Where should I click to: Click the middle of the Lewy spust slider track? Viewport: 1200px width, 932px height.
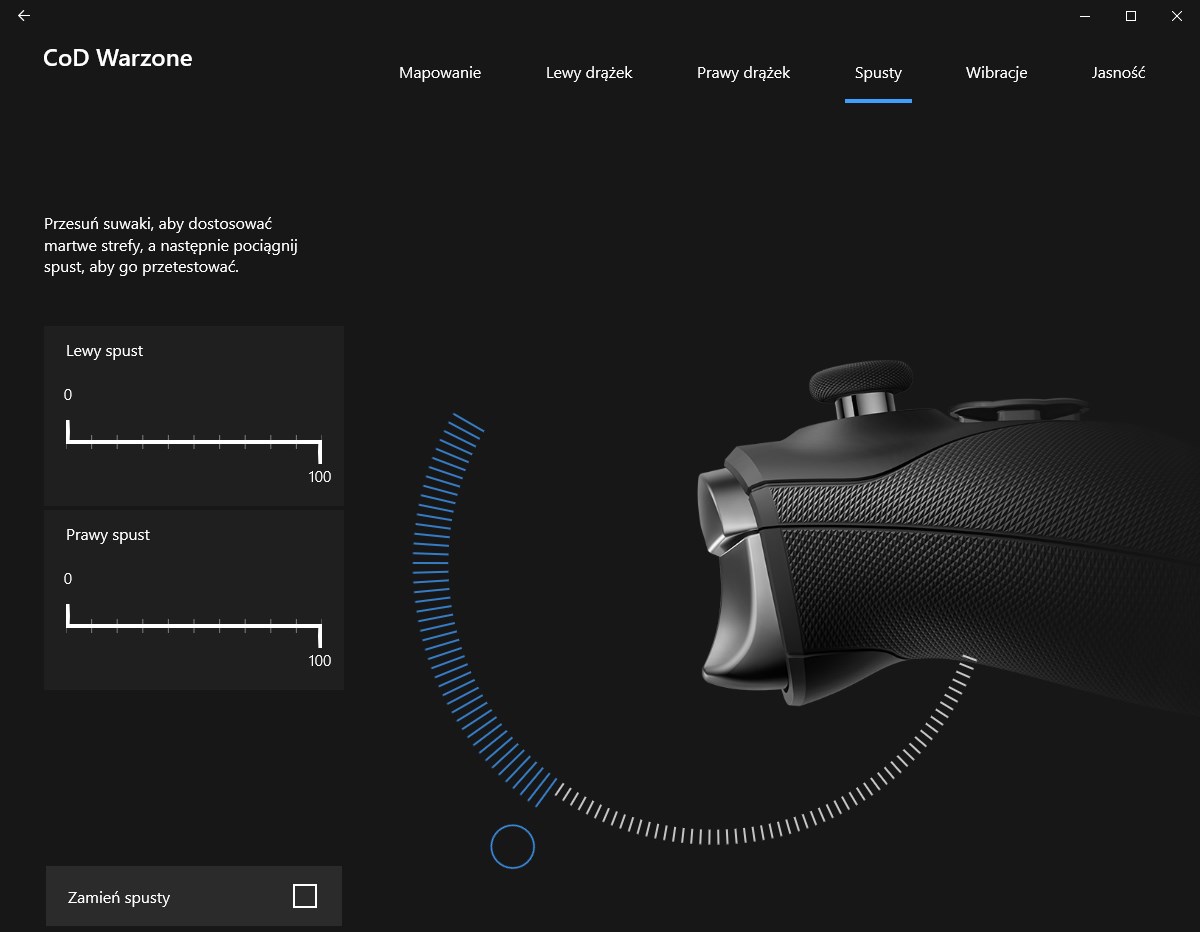tap(194, 440)
